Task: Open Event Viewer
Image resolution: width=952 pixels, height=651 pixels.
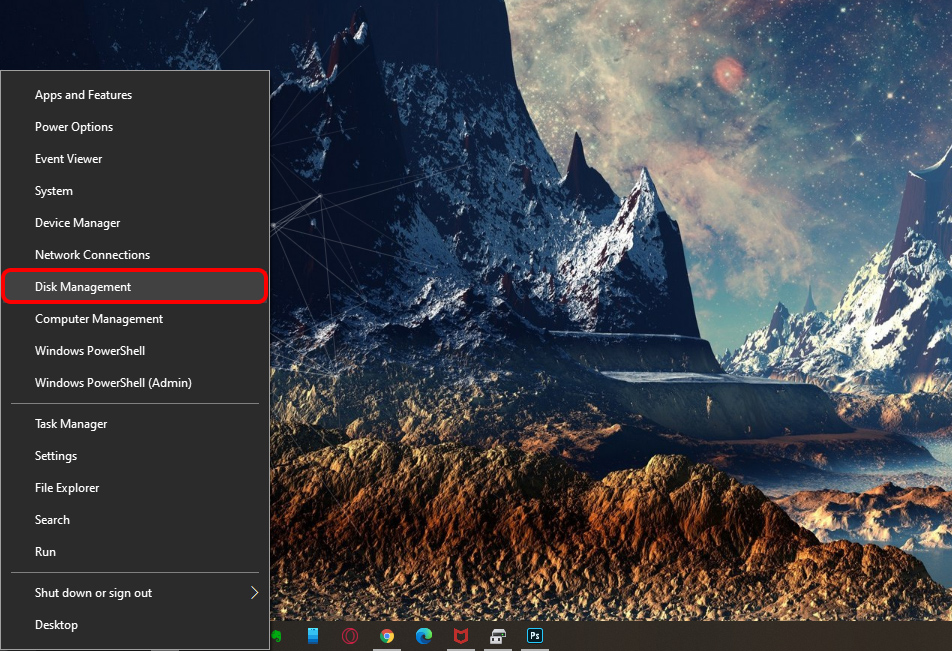Action: coord(69,159)
